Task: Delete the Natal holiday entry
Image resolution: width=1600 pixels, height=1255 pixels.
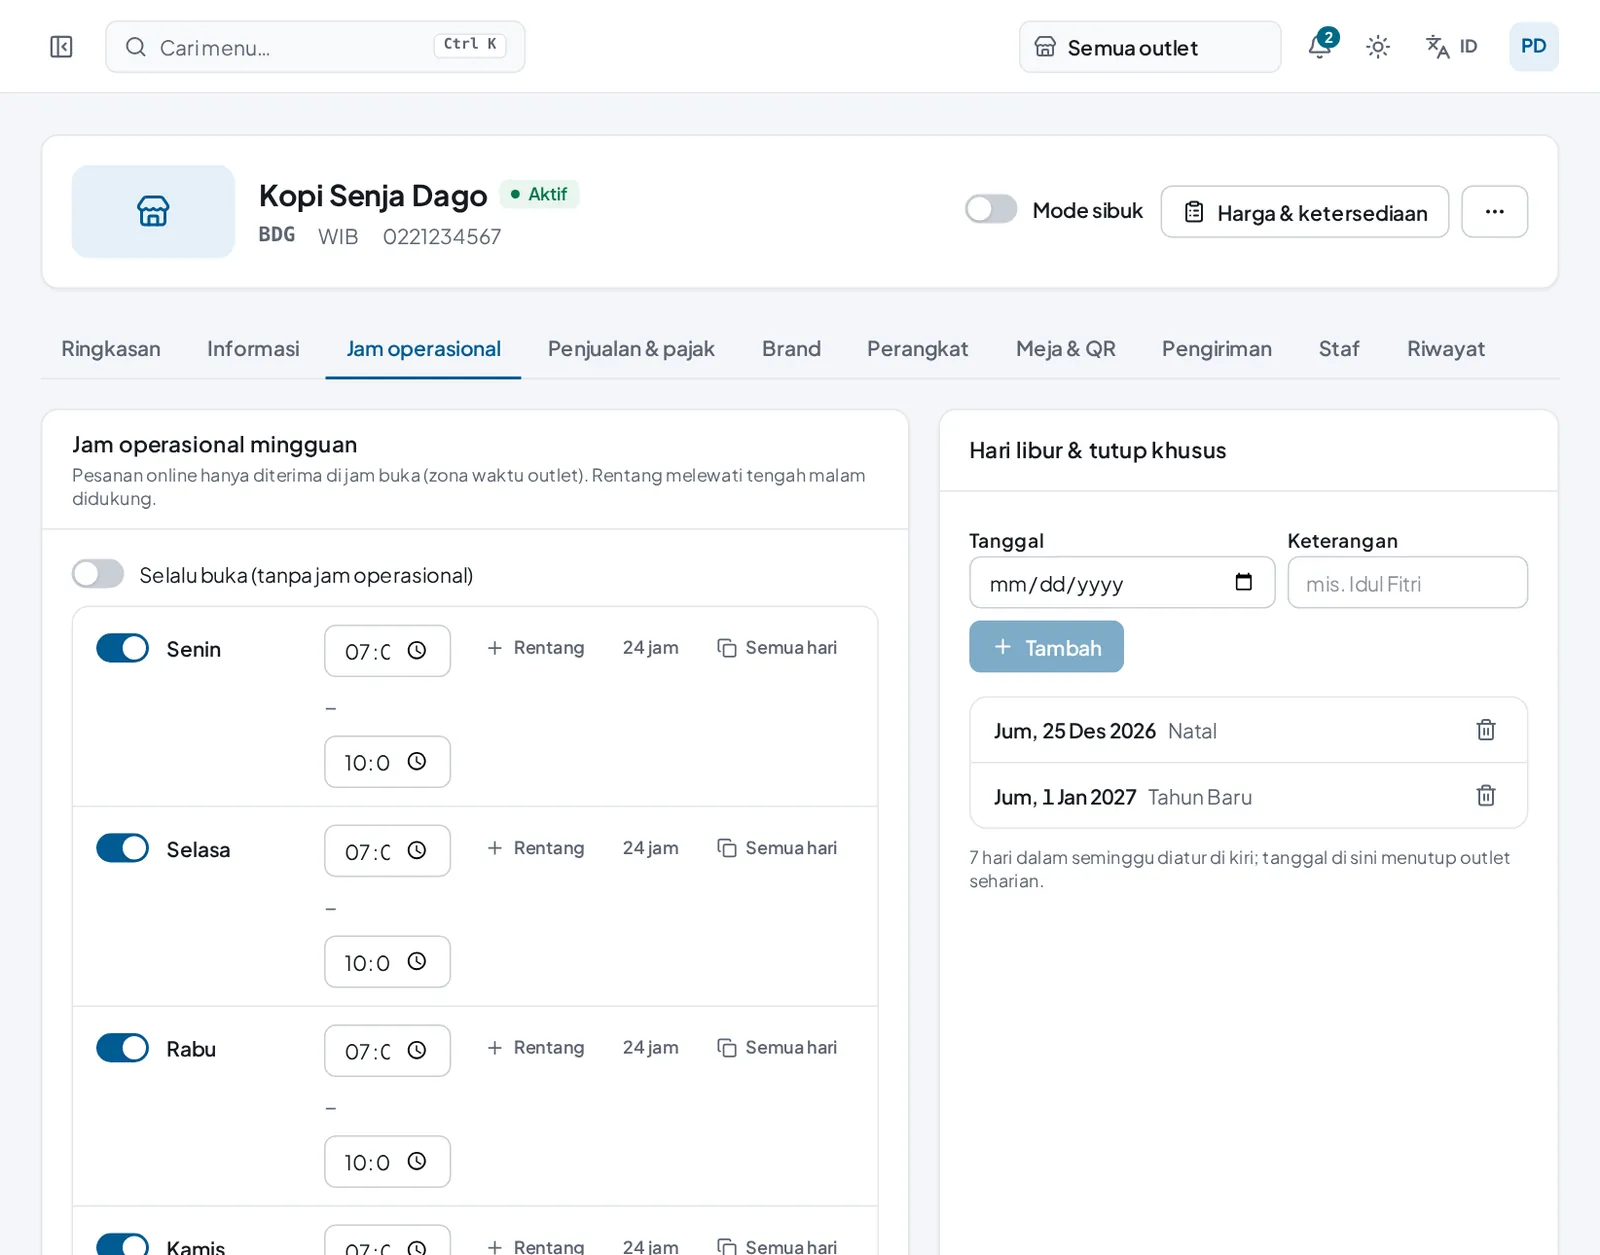Action: 1486,730
